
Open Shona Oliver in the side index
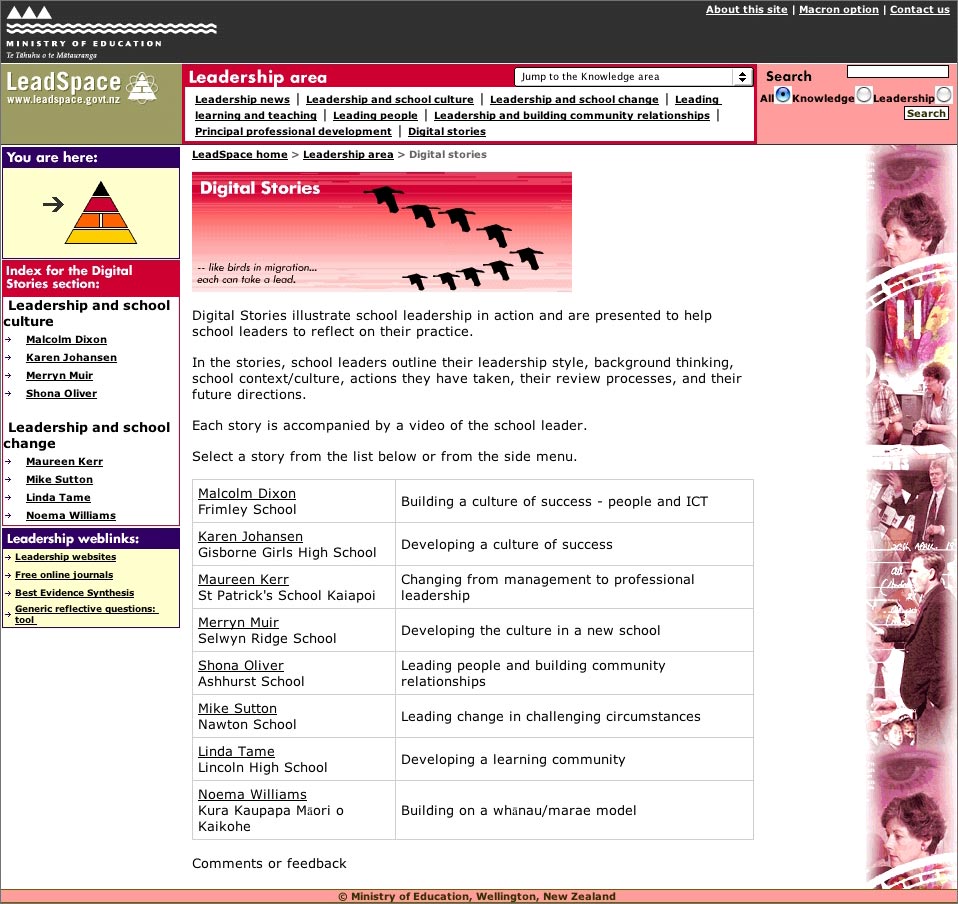(x=61, y=393)
